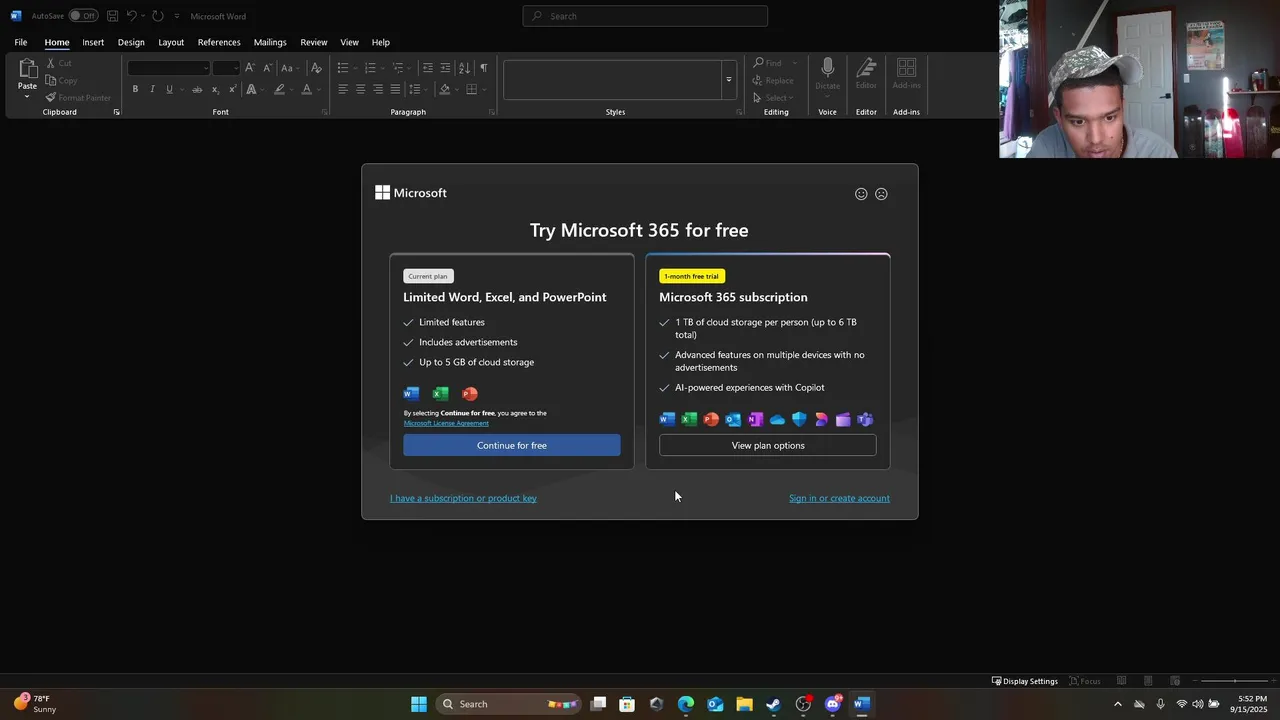This screenshot has width=1280, height=720.
Task: Toggle Show/Hide paragraph marks
Action: coord(483,67)
